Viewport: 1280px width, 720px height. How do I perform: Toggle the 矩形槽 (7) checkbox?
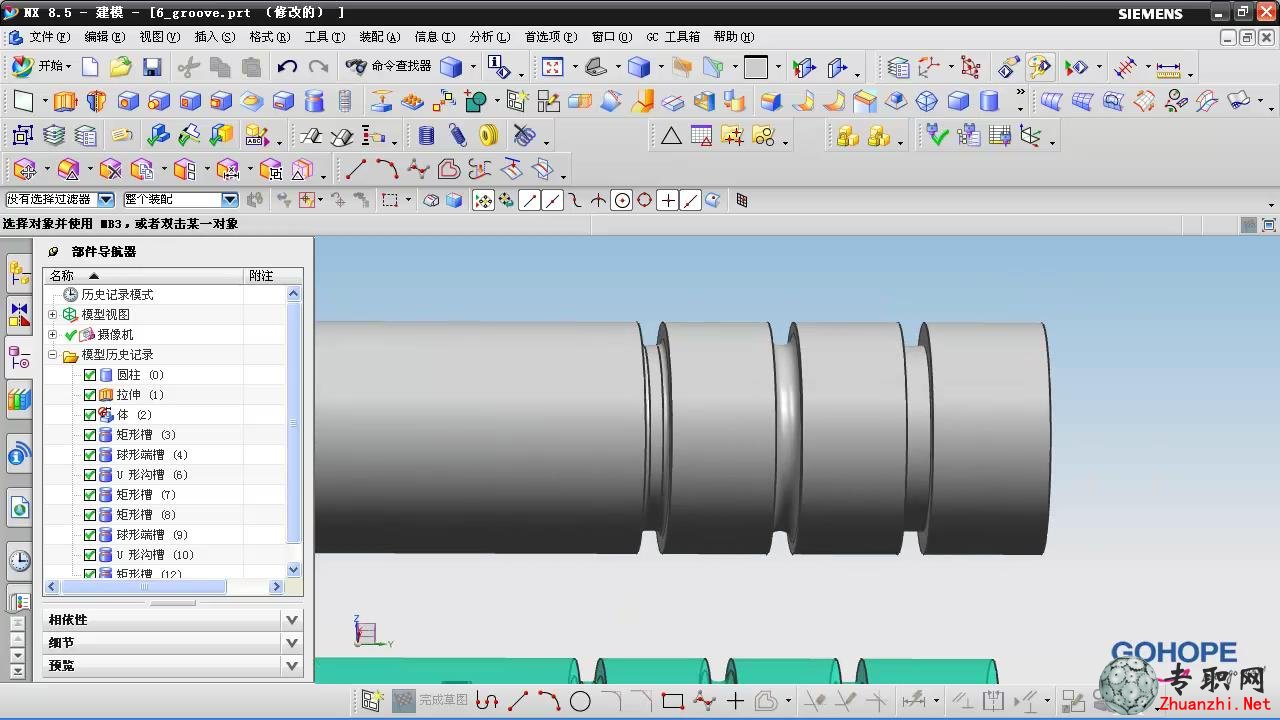90,495
